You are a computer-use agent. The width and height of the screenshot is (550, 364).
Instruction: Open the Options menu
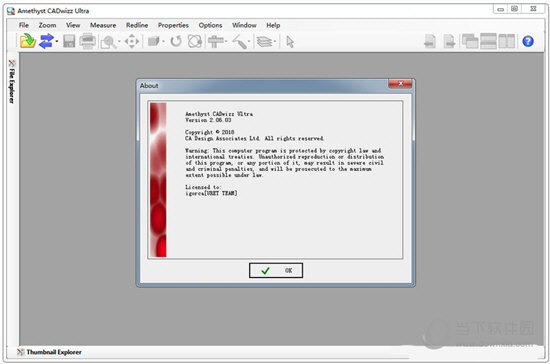(x=210, y=25)
